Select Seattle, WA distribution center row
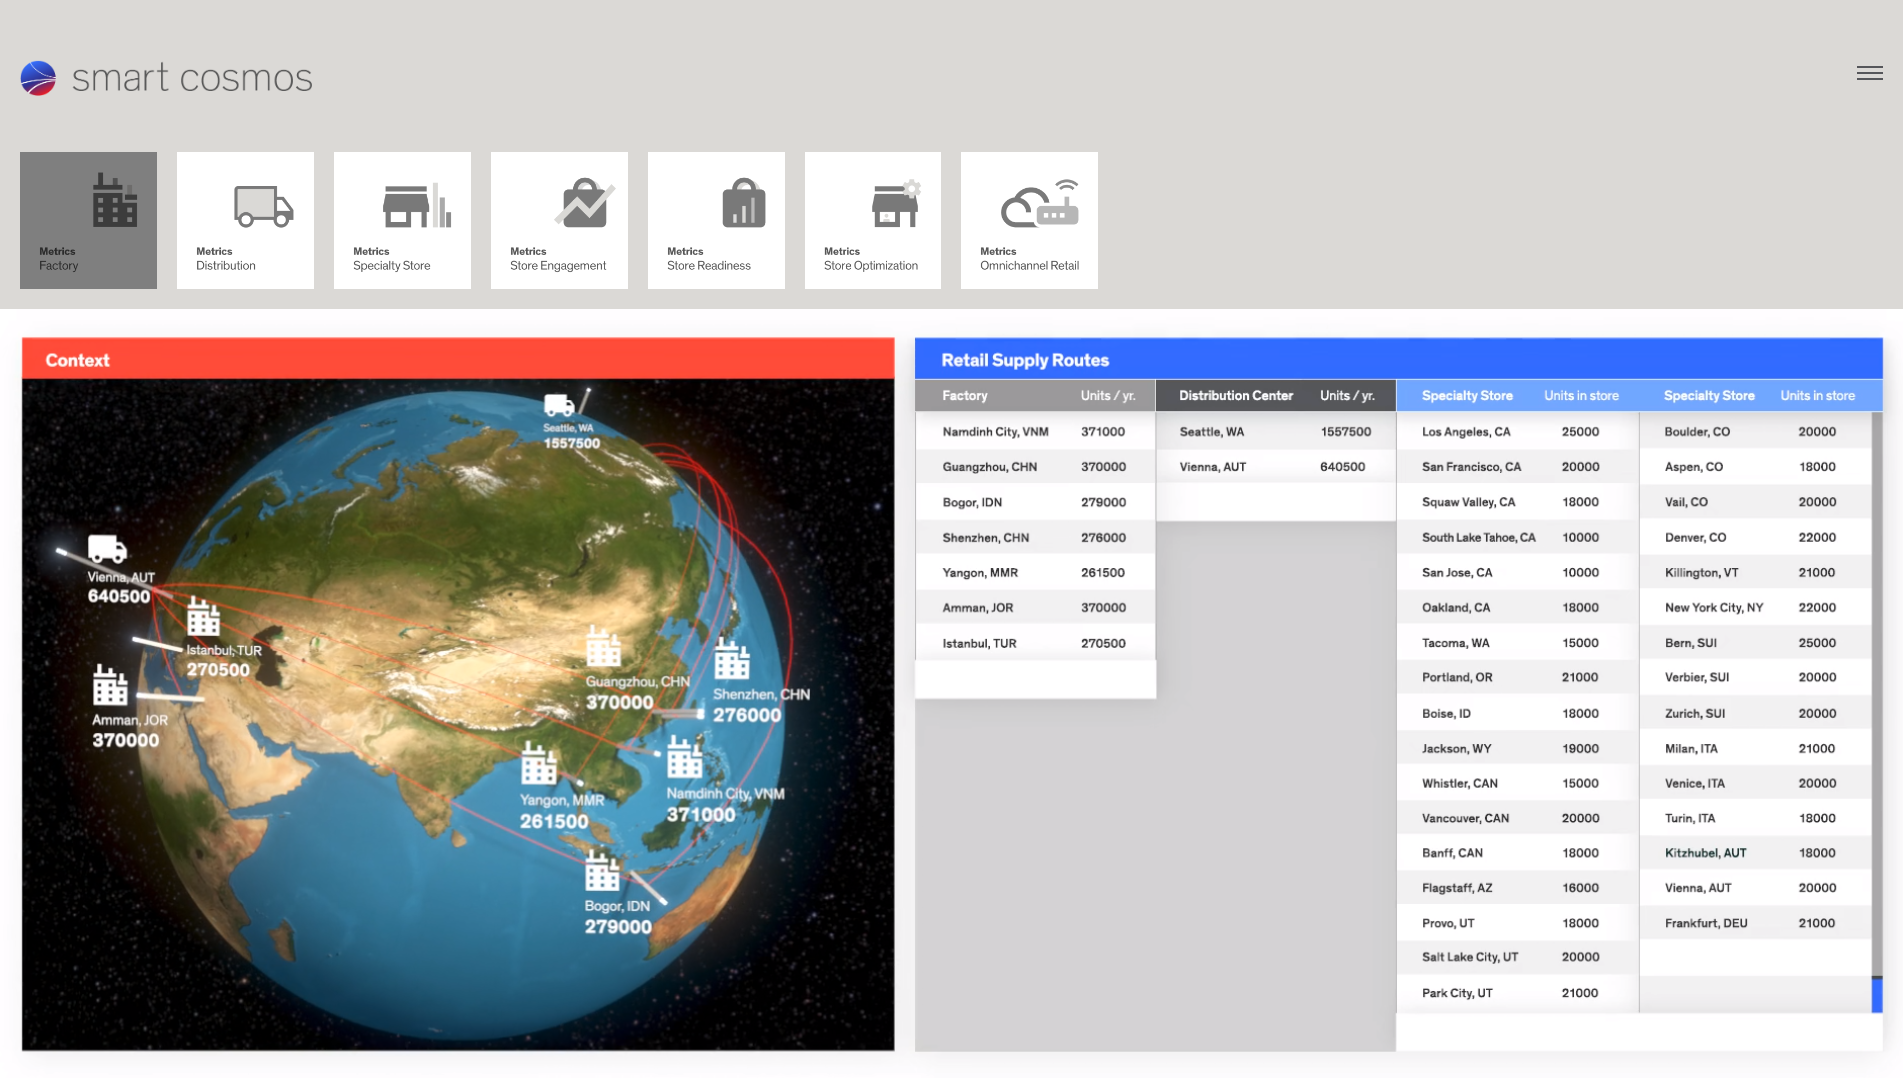1903x1080 pixels. point(1274,432)
